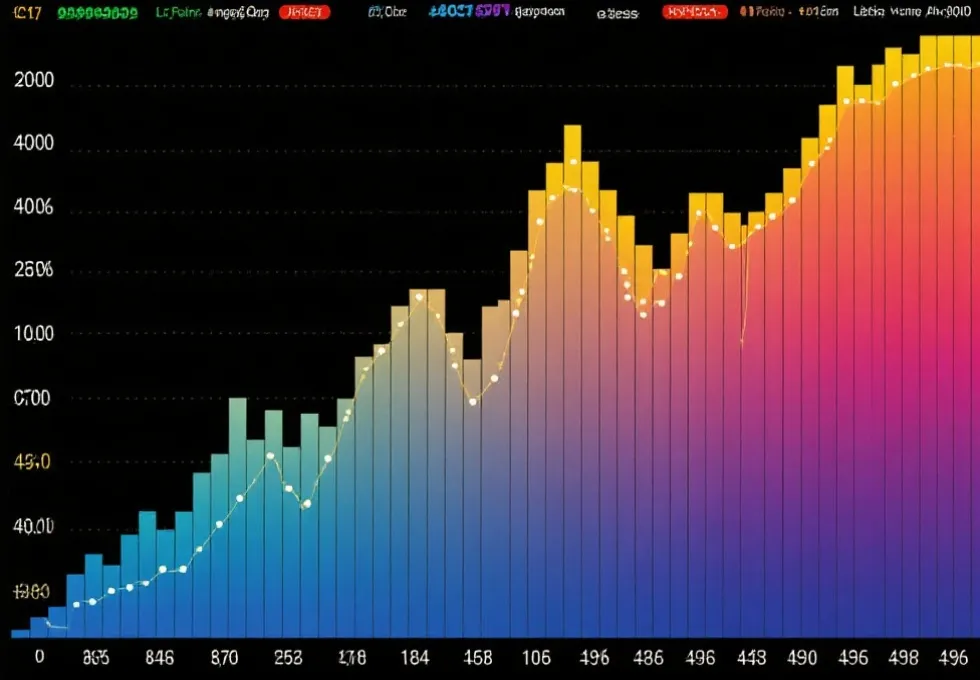The height and width of the screenshot is (680, 980).
Task: Select the shortest blue bar at the far left
Action: tap(20, 633)
